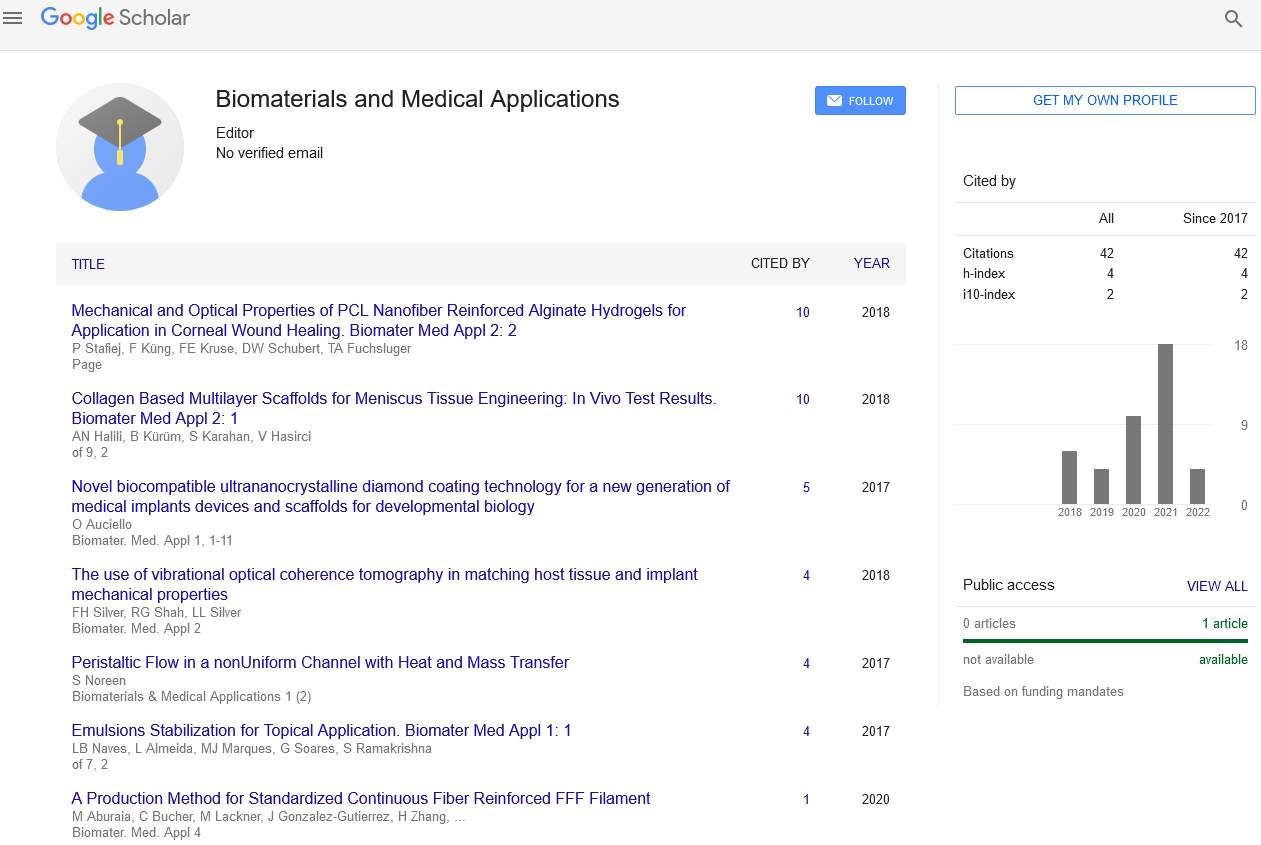The image size is (1261, 845).
Task: Click the 2020 bar in citations chart
Action: coord(1133,460)
